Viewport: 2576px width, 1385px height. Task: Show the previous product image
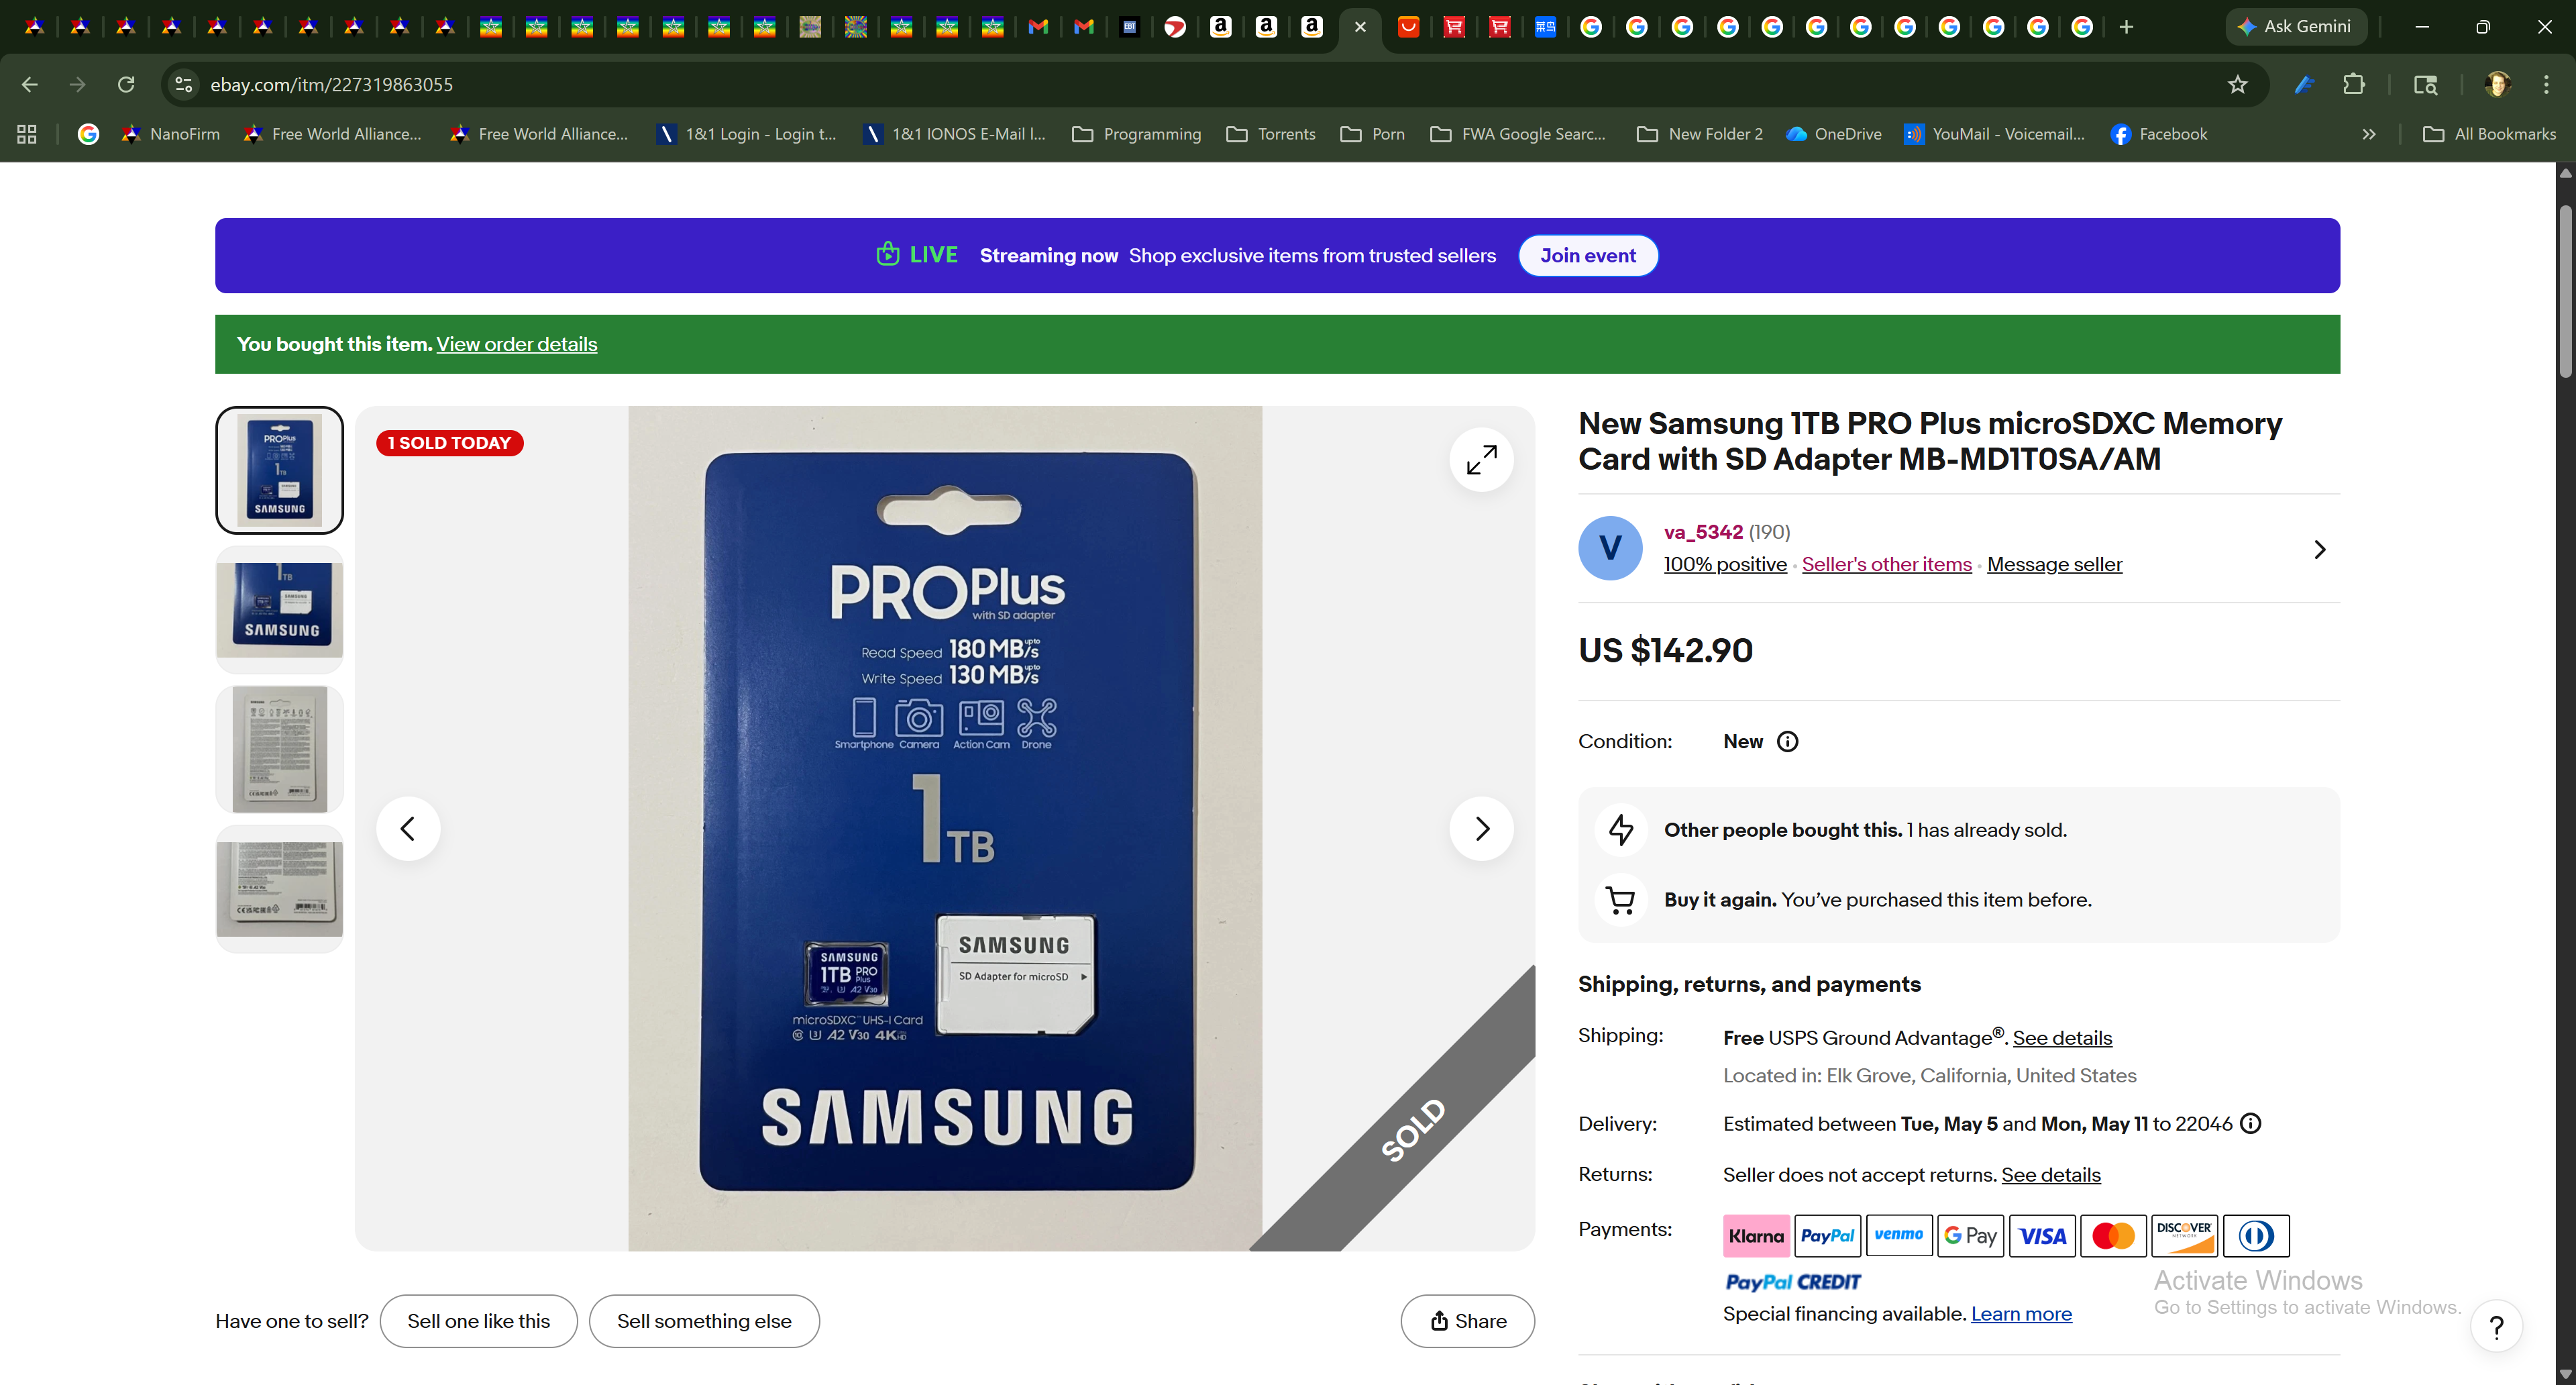pyautogui.click(x=408, y=828)
